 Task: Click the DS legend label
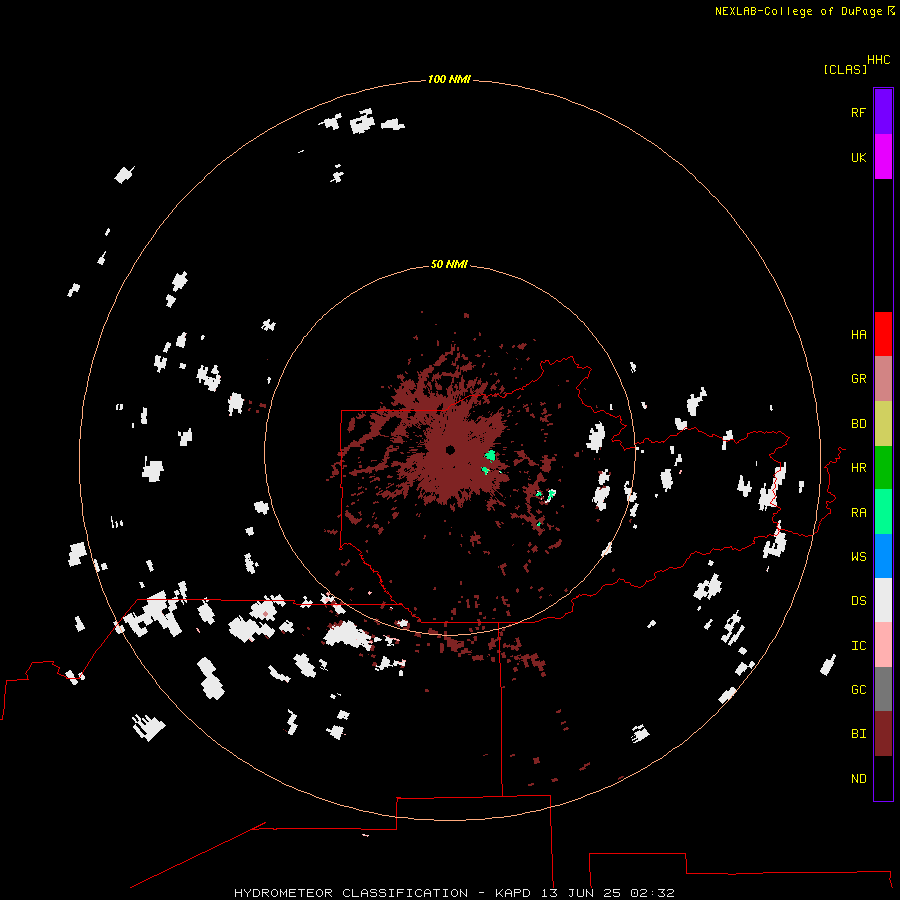pos(858,600)
